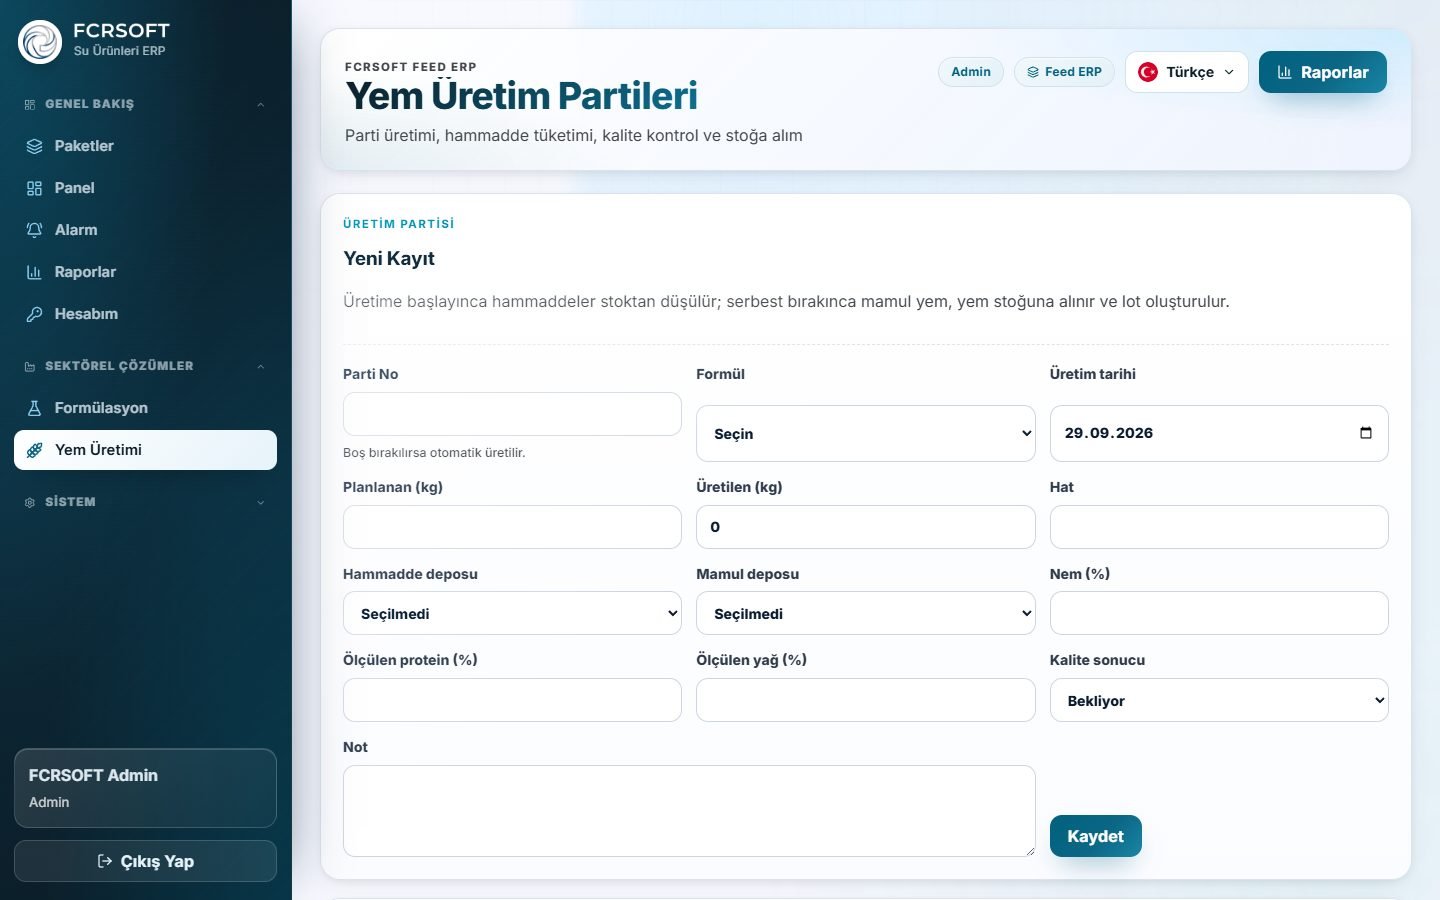The height and width of the screenshot is (900, 1440).
Task: Expand the Sistem section
Action: pos(260,502)
